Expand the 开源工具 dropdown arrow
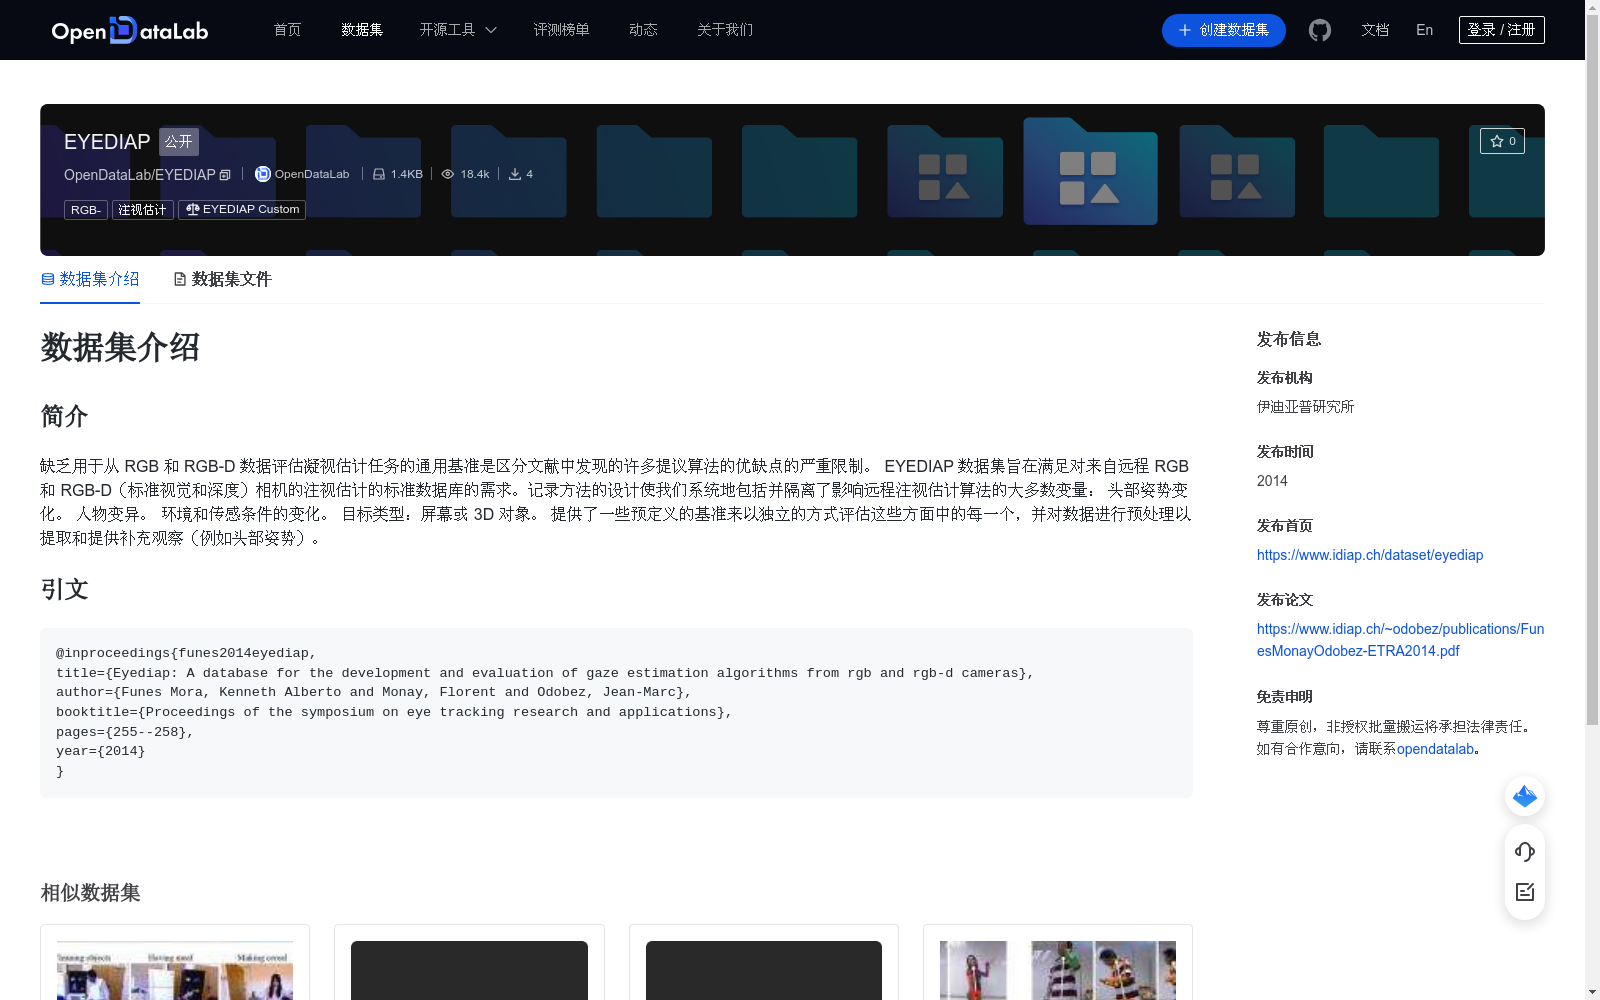This screenshot has width=1600, height=1000. (491, 30)
